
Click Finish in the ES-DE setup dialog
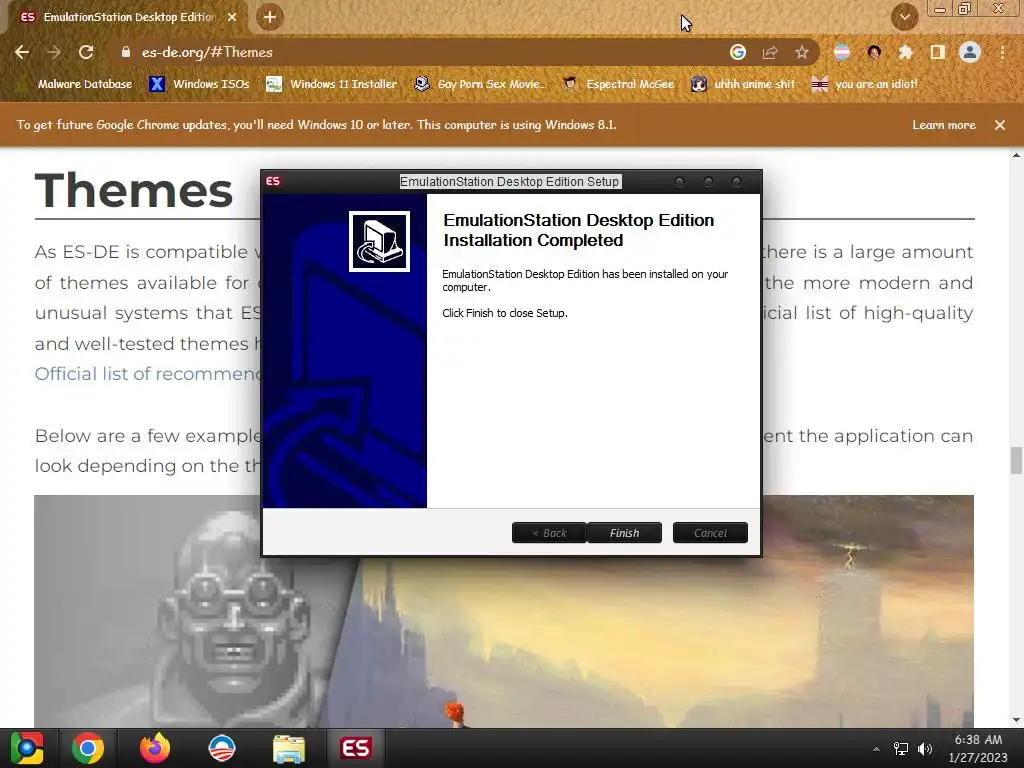pyautogui.click(x=624, y=533)
